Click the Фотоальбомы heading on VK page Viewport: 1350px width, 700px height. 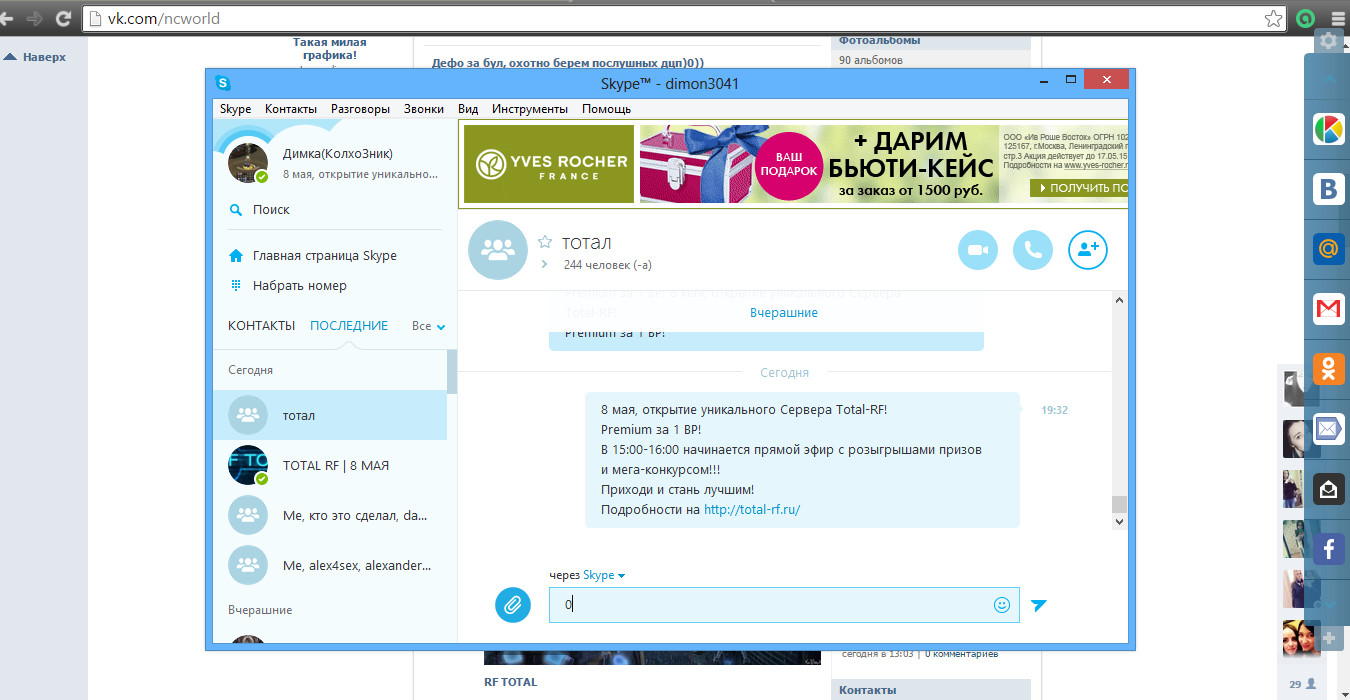[x=879, y=41]
